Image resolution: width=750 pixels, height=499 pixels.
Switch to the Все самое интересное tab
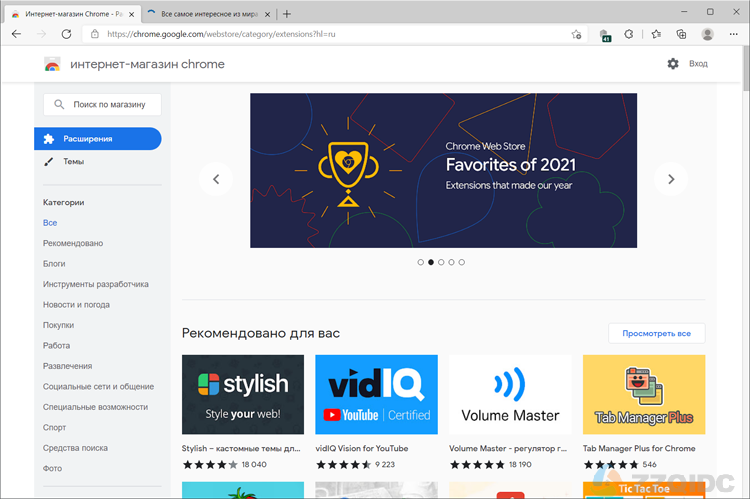pos(209,14)
